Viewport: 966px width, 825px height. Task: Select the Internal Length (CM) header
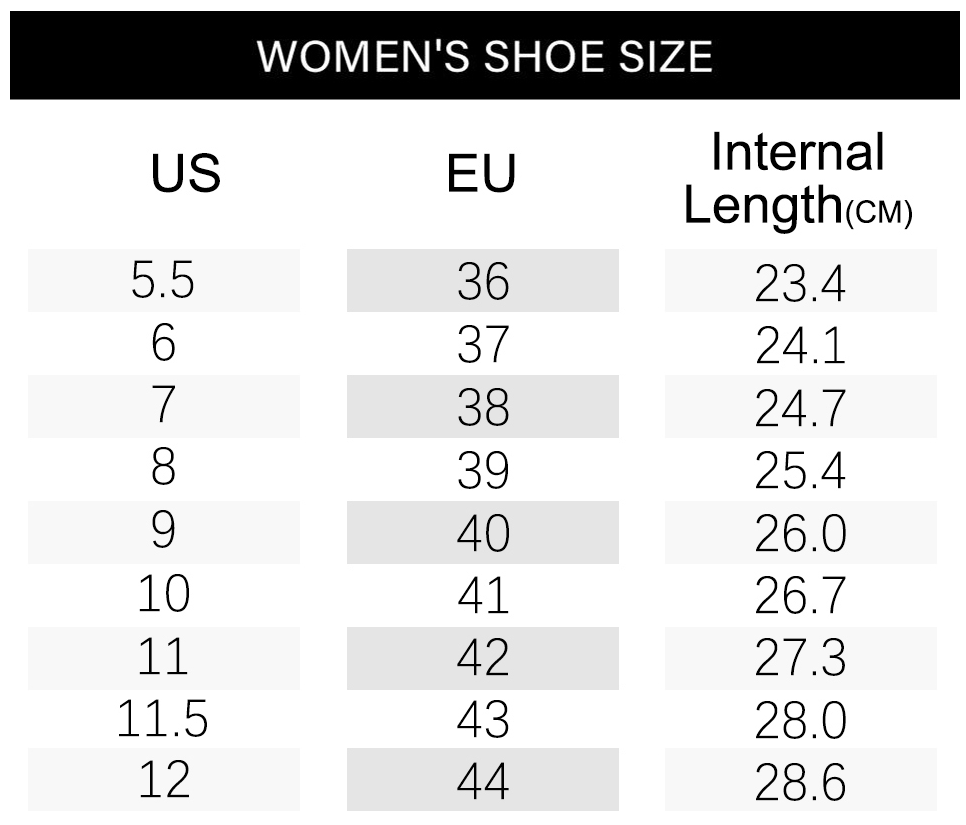coord(798,180)
